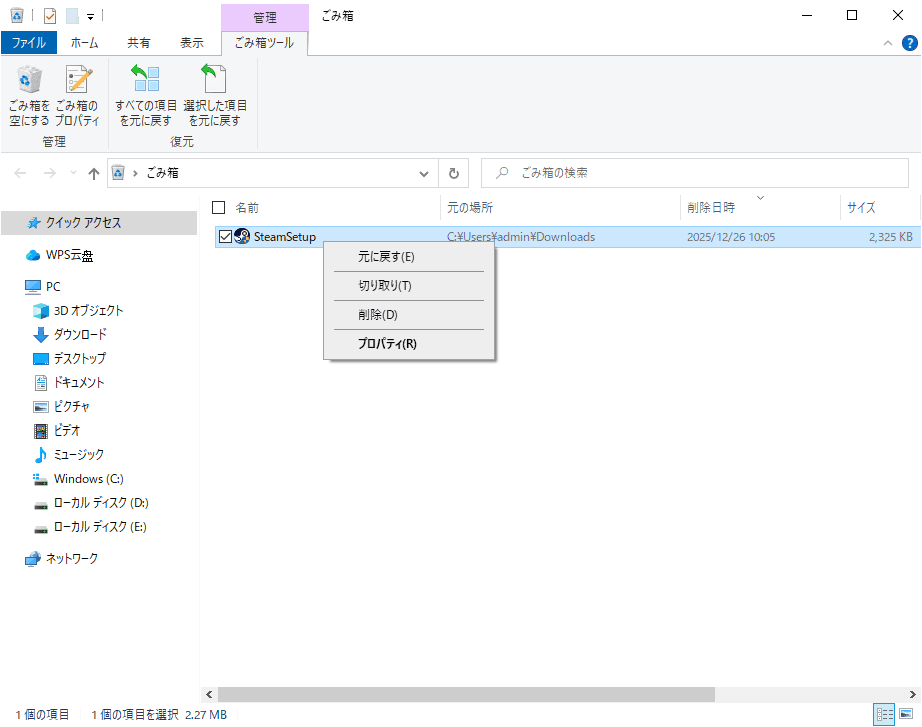Restore all items using すべての項目を元に戻す
This screenshot has width=922, height=727.
pos(144,93)
